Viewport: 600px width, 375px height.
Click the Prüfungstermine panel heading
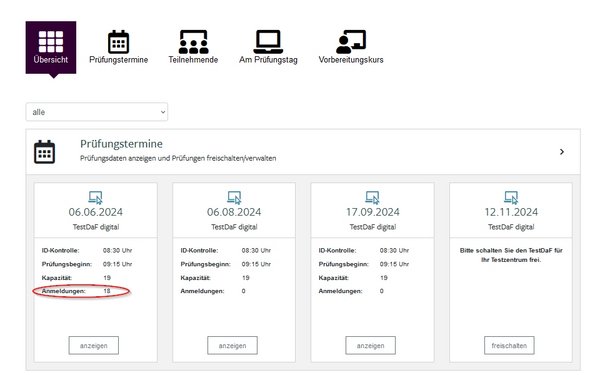(121, 144)
